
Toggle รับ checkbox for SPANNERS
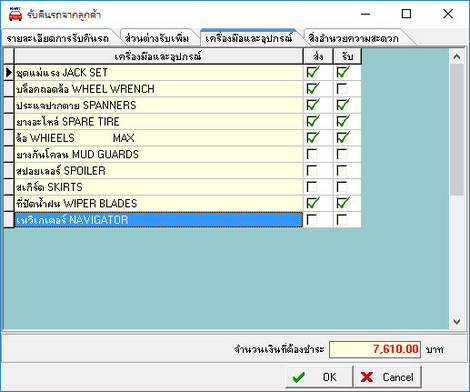(x=342, y=105)
